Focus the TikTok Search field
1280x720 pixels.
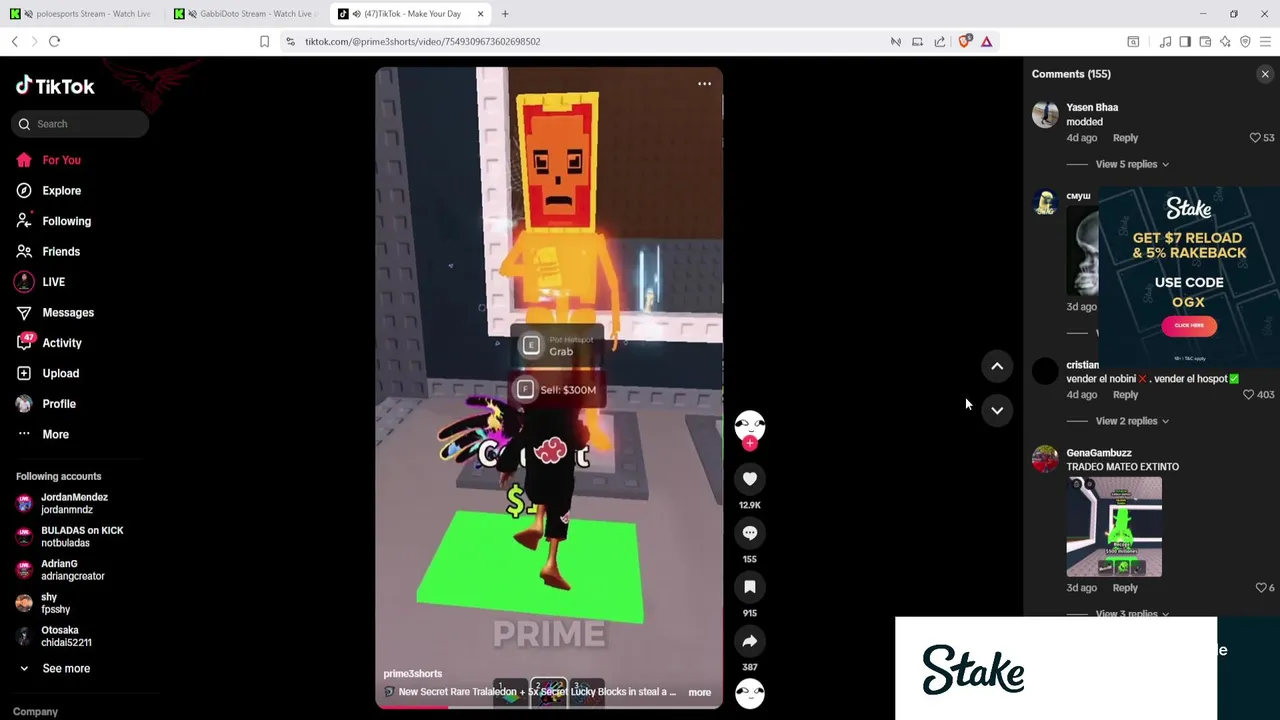pyautogui.click(x=81, y=124)
